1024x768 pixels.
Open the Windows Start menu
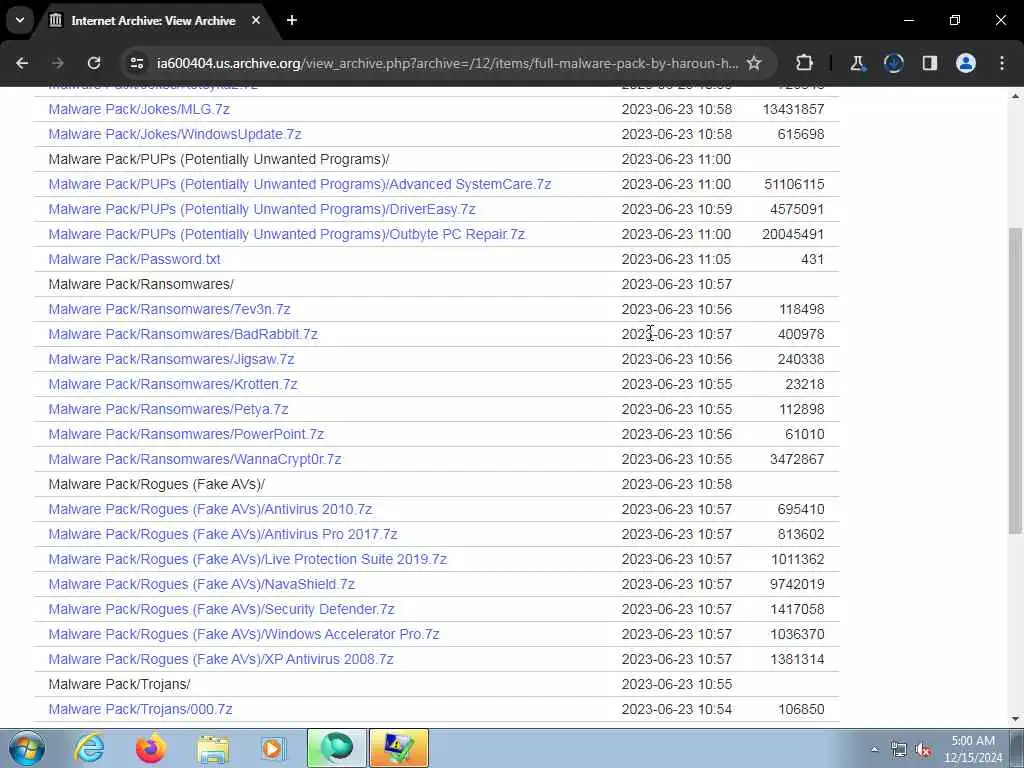(27, 748)
